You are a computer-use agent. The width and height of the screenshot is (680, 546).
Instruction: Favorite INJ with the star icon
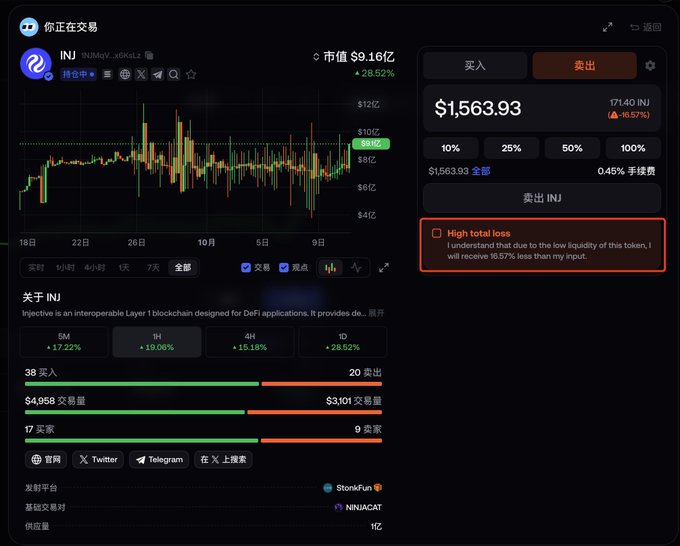tap(191, 75)
